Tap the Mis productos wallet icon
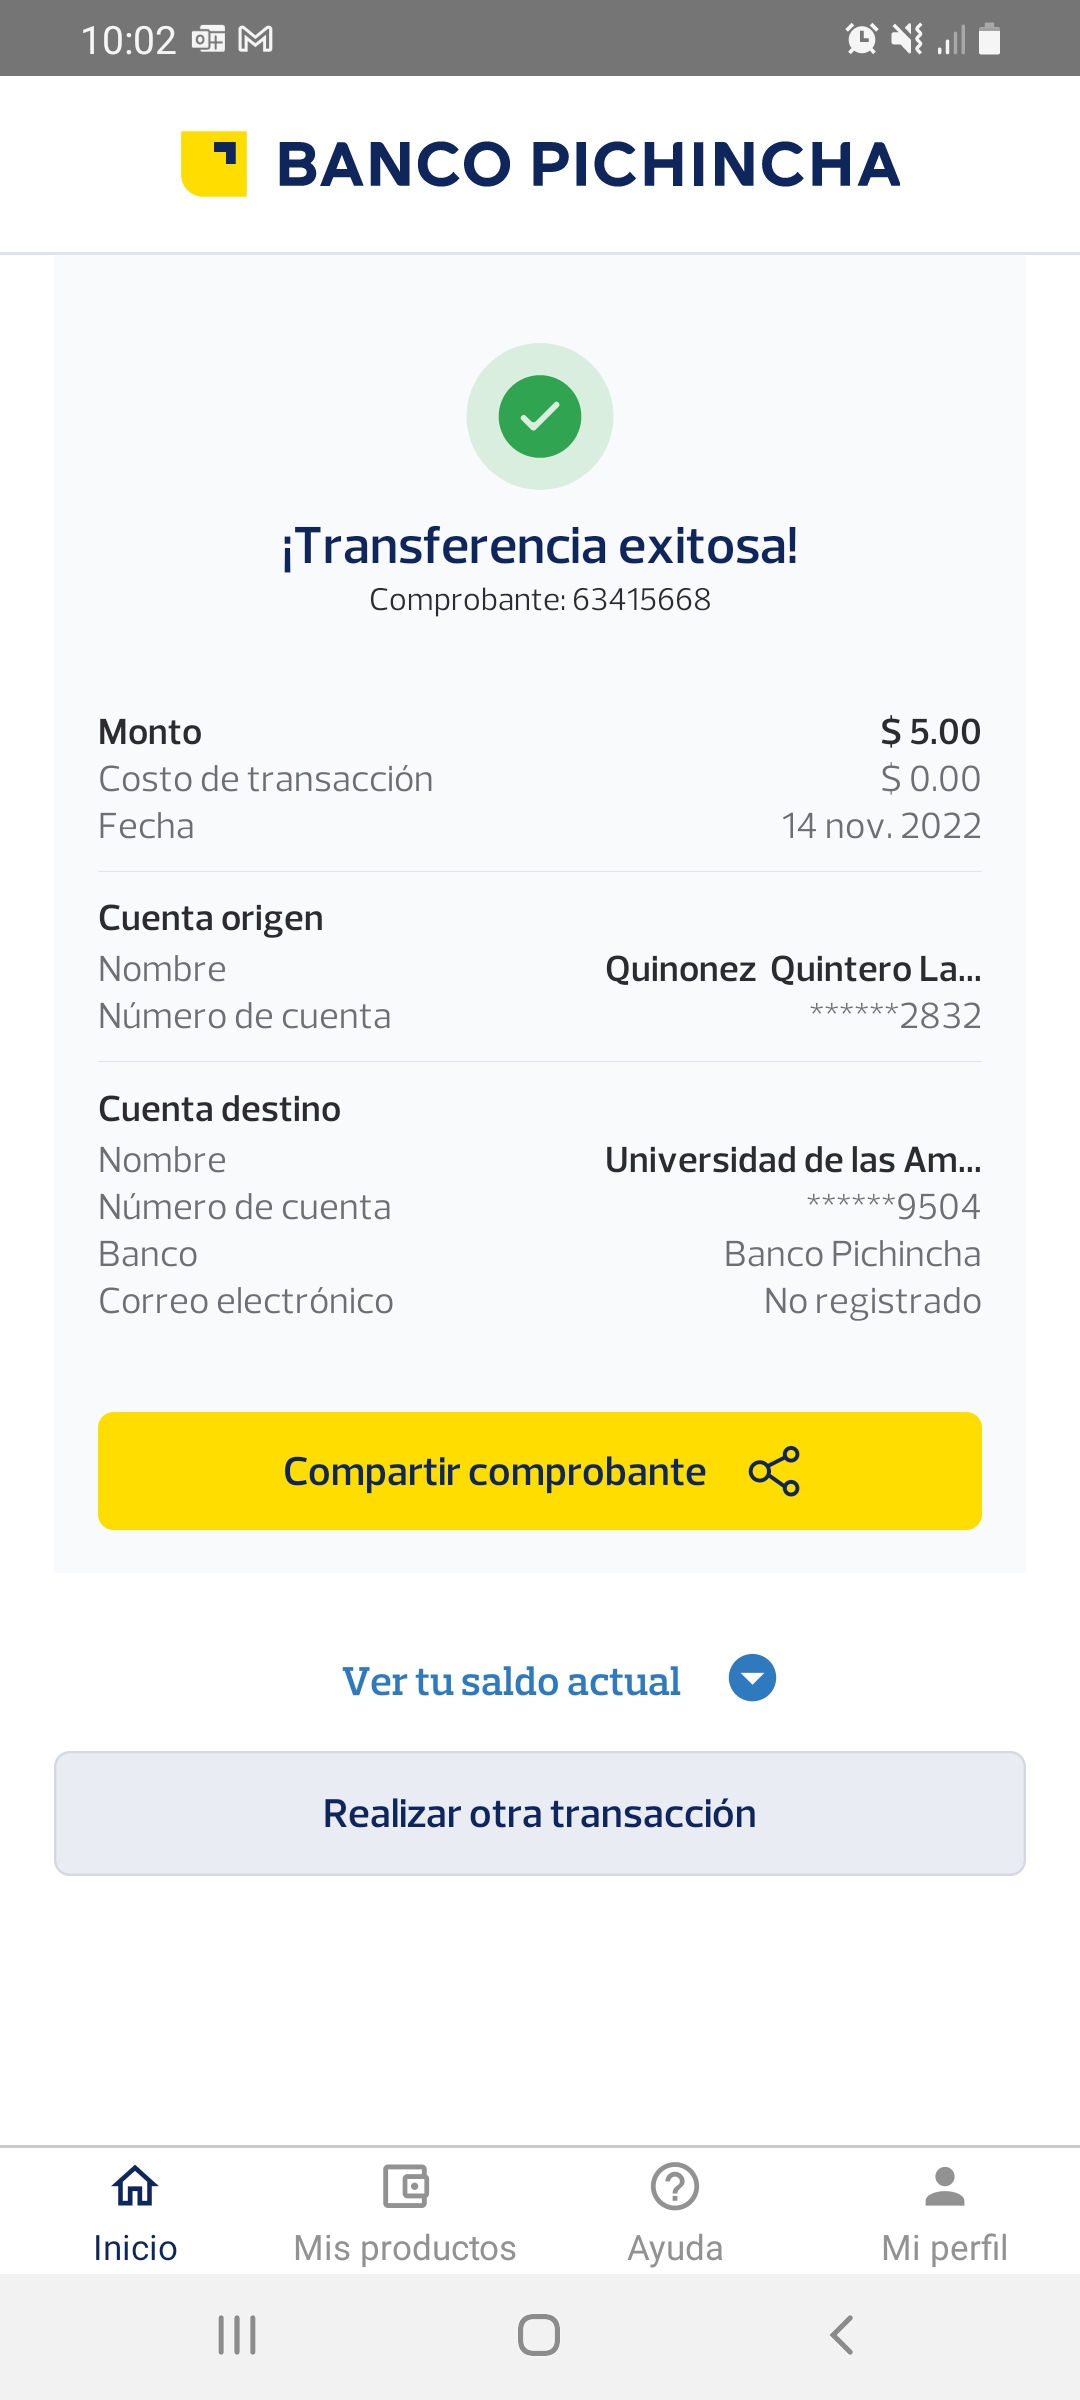The height and width of the screenshot is (2400, 1080). tap(405, 2186)
